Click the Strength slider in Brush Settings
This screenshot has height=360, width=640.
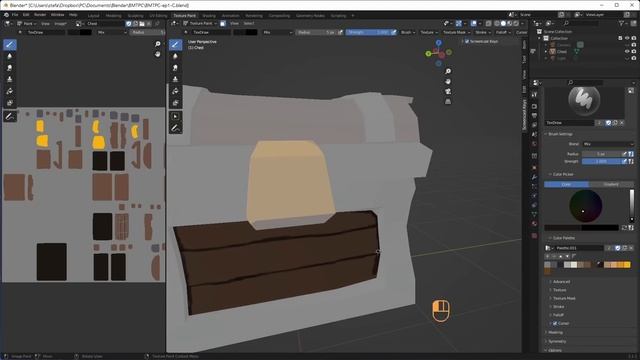tap(602, 162)
